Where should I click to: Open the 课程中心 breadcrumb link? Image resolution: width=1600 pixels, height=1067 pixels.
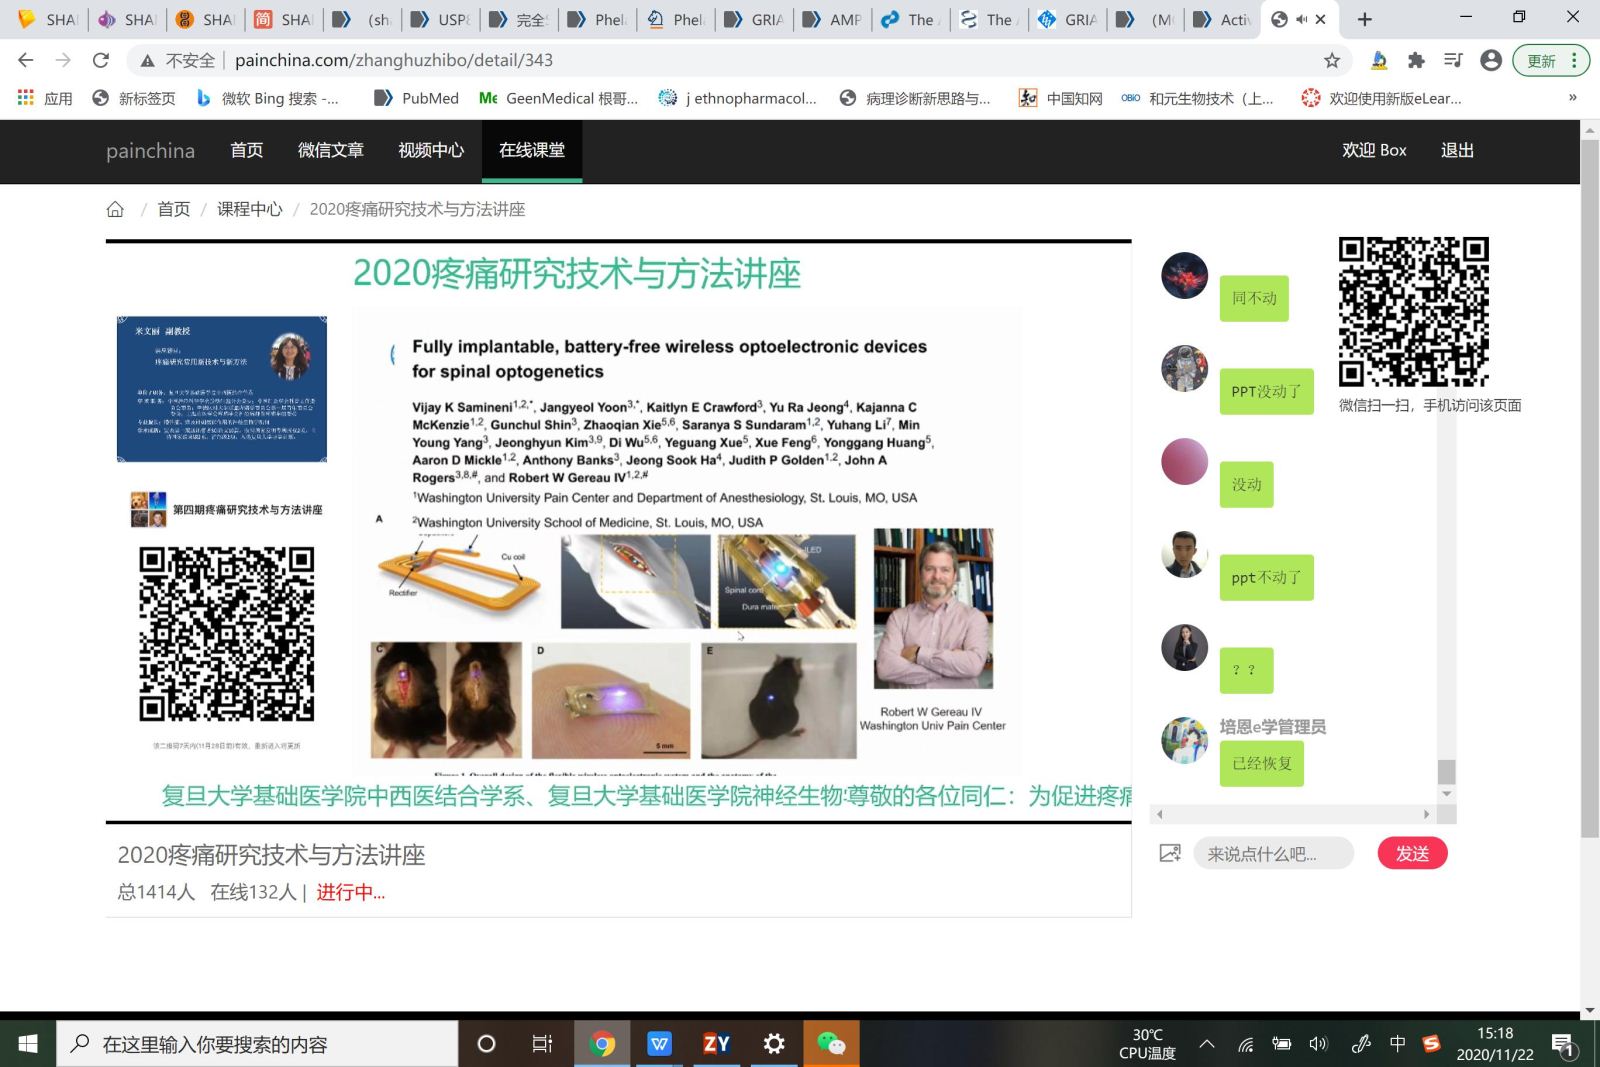249,209
